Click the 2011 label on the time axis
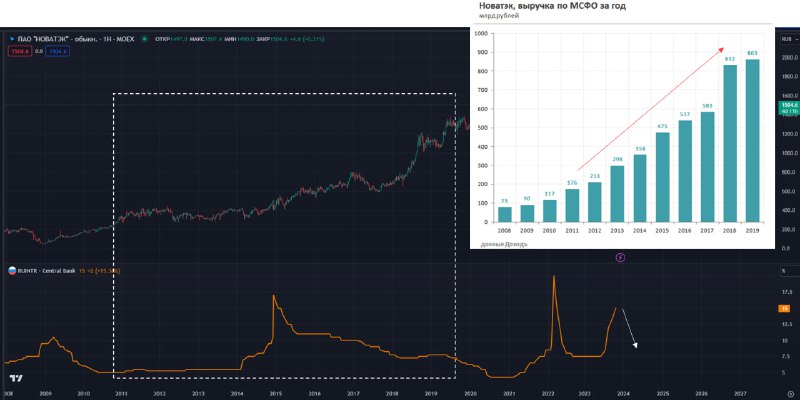Screen dimensions: 800x400 coord(121,394)
